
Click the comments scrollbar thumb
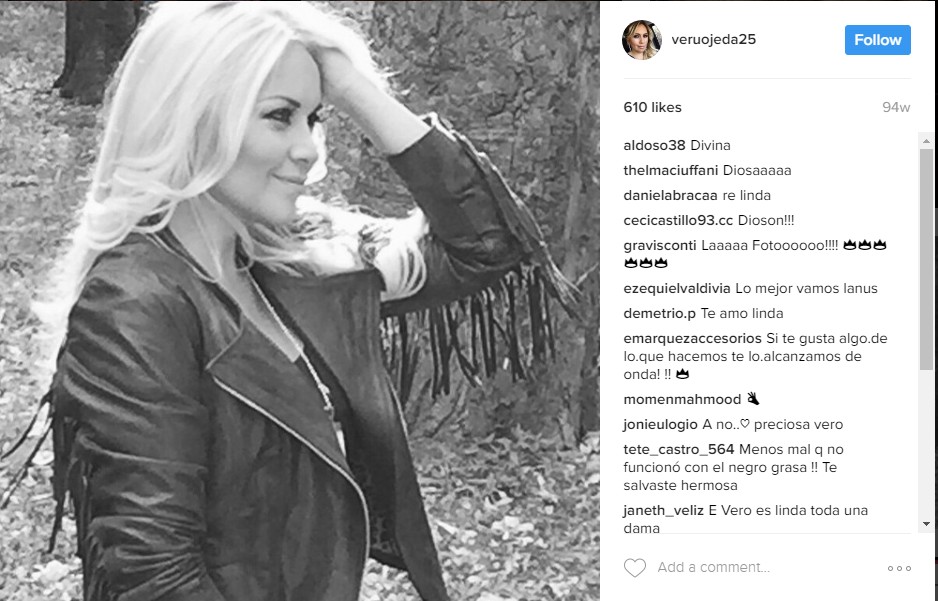coord(927,259)
